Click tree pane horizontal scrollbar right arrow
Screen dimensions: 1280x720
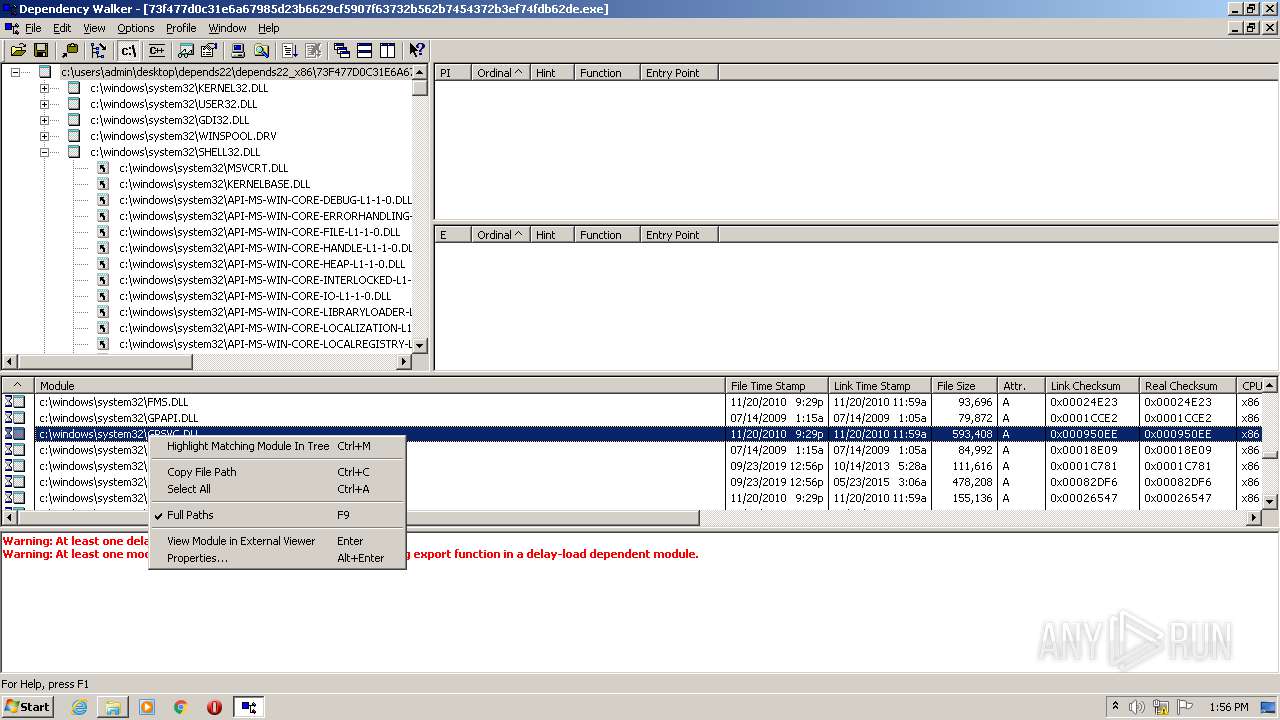tap(404, 362)
